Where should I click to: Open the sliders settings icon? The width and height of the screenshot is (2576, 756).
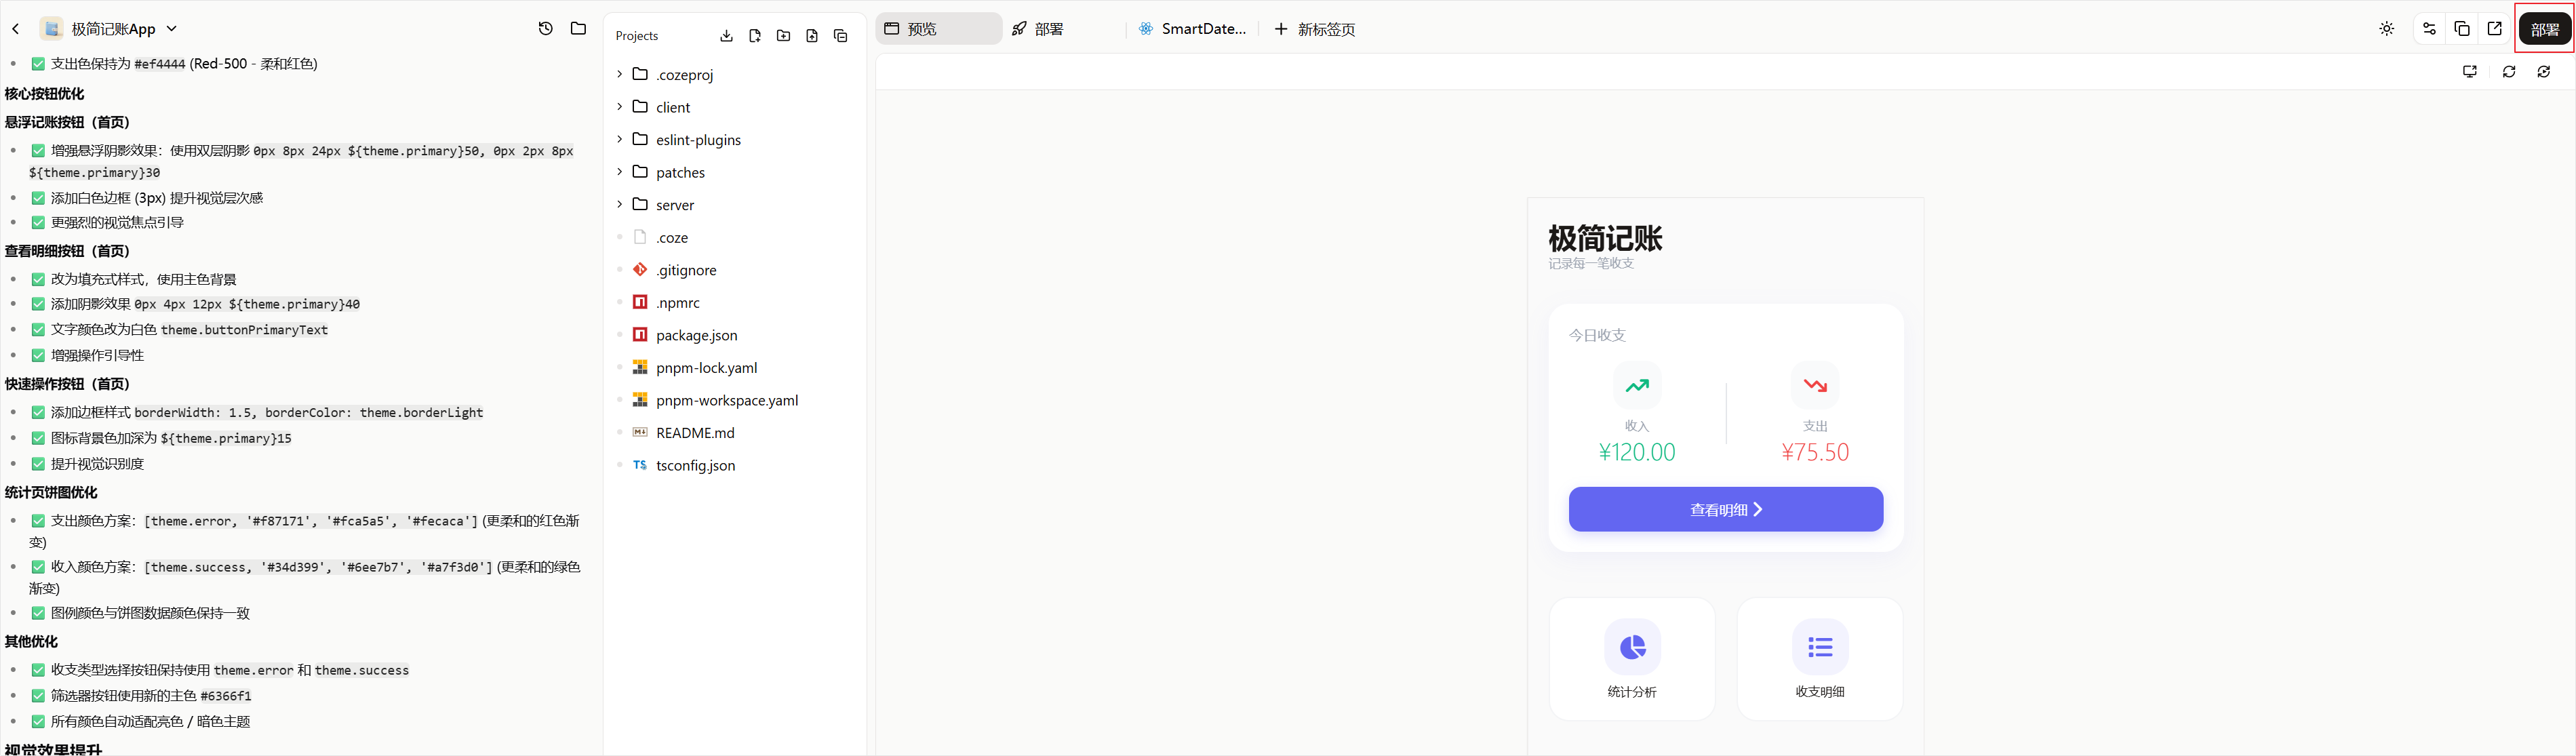2429,29
